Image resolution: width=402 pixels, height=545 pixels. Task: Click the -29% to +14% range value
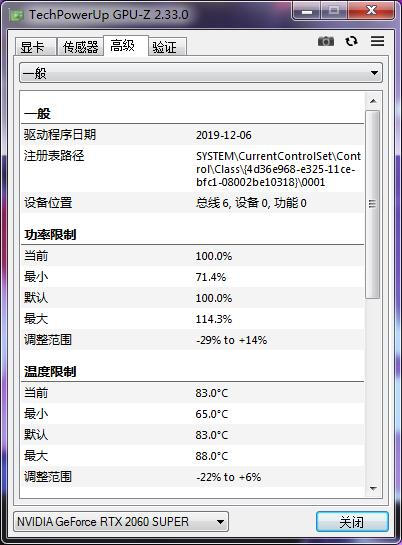click(231, 340)
